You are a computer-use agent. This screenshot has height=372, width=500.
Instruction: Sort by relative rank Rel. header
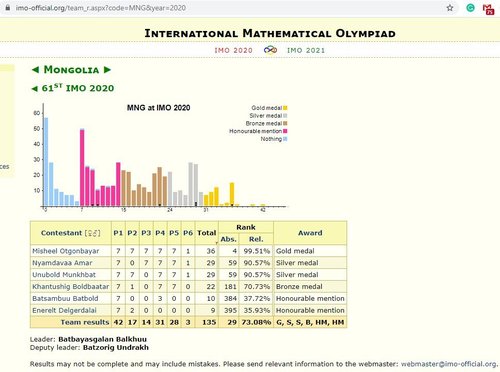[x=256, y=239]
